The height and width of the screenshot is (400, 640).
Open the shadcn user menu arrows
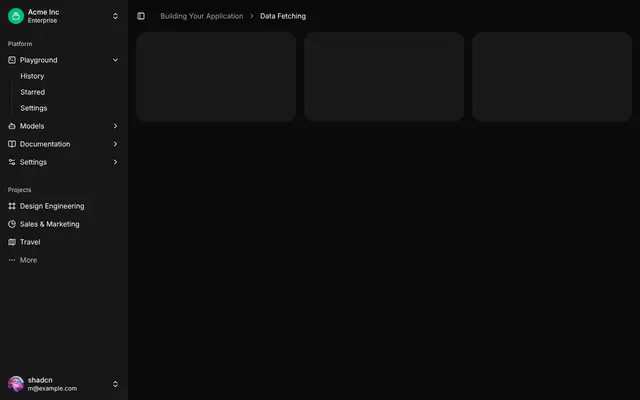(x=116, y=384)
